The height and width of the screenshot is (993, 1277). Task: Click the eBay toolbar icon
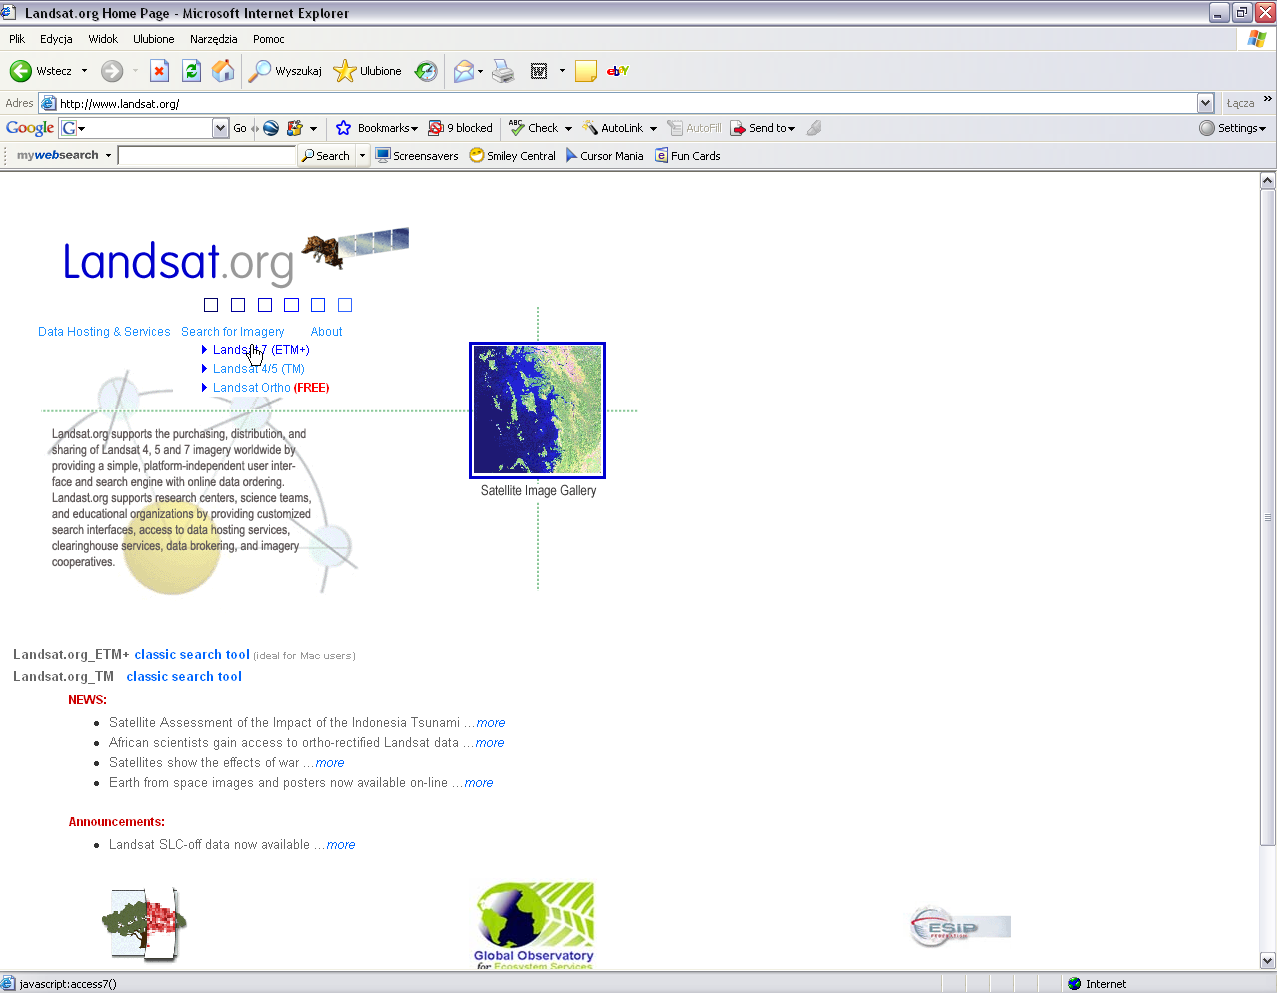pos(618,71)
